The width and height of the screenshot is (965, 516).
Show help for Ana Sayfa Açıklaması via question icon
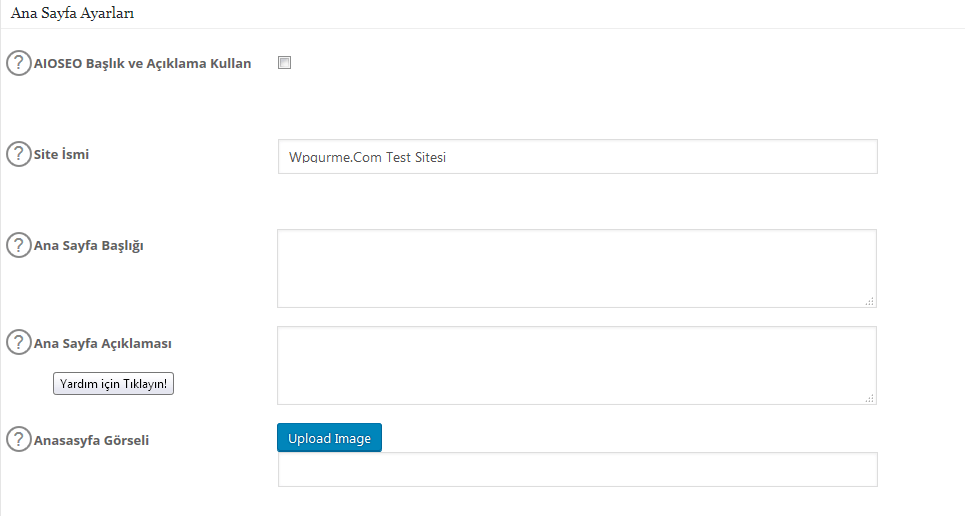18,342
